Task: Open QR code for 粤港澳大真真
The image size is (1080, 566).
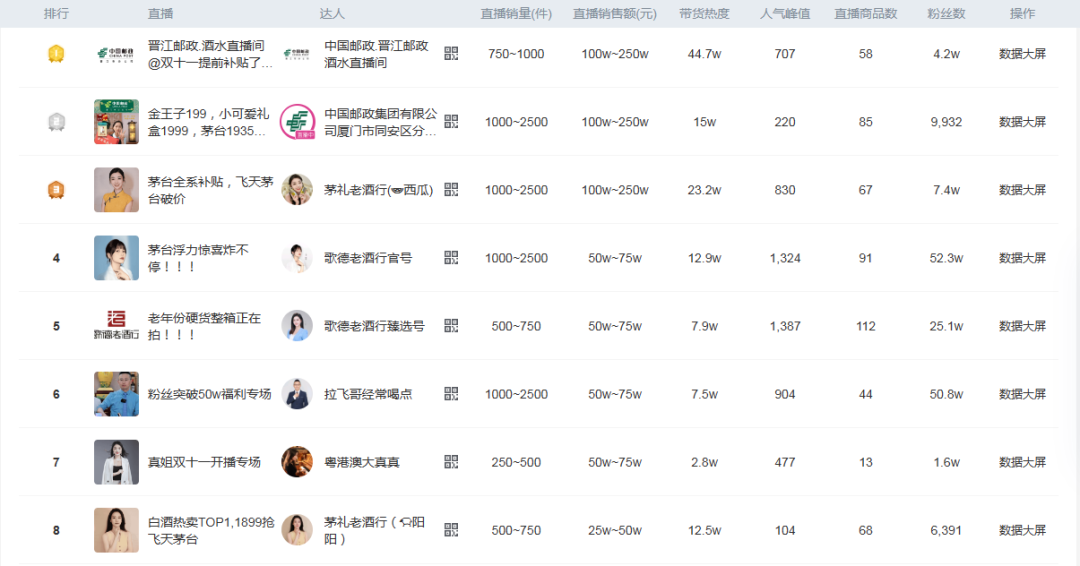Action: tap(451, 462)
